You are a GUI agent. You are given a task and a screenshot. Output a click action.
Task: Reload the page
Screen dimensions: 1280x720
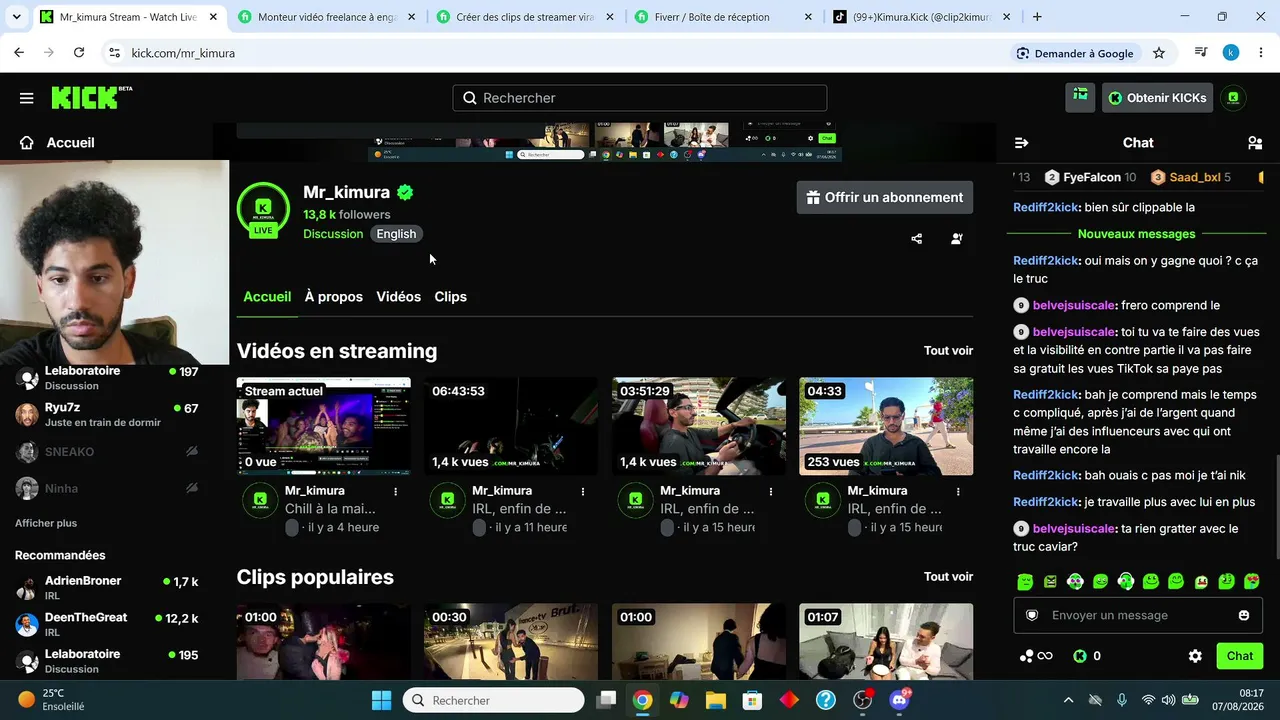79,53
